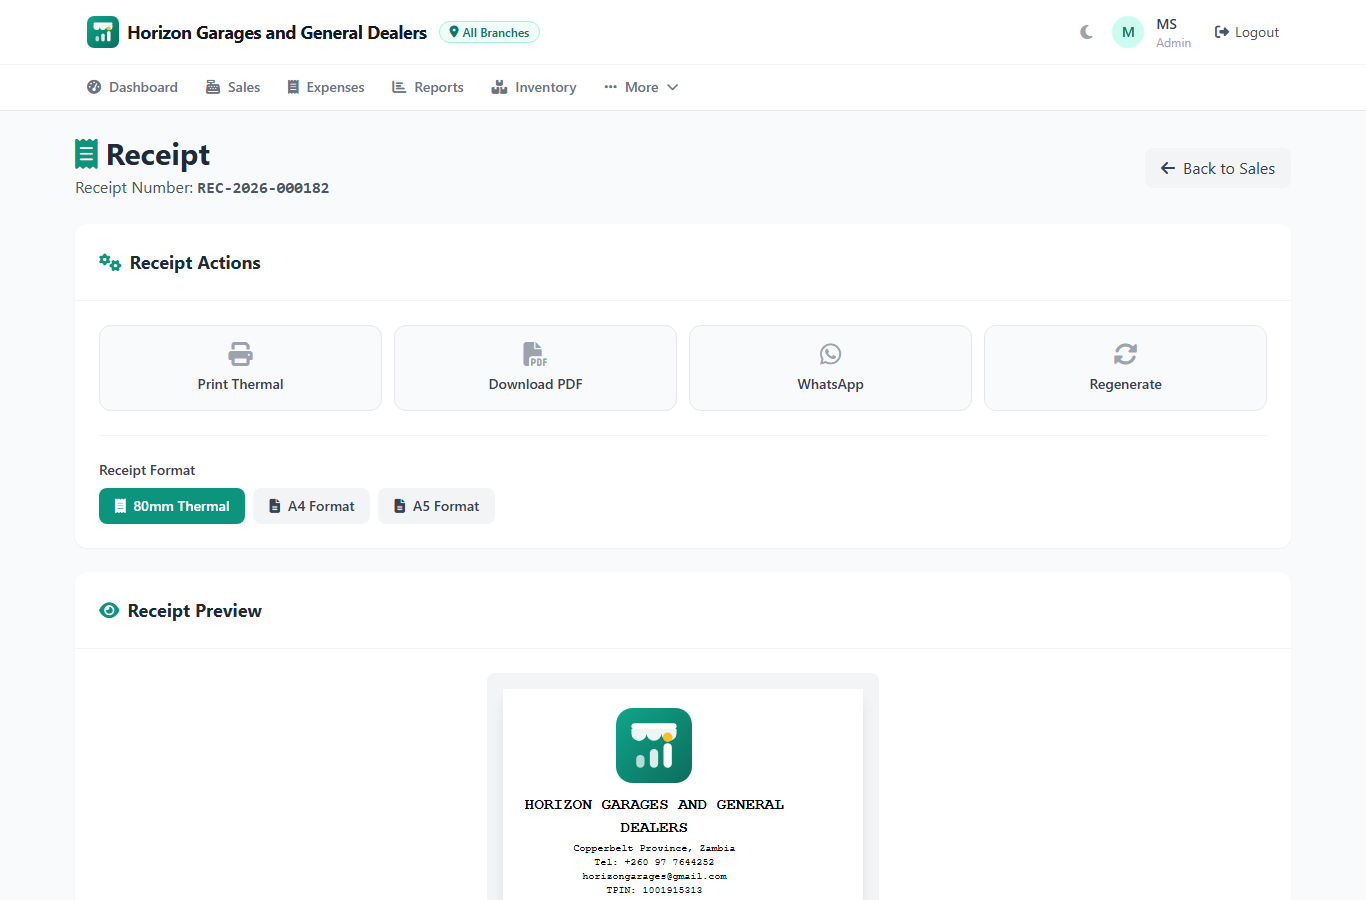Viewport: 1366px width, 900px height.
Task: Click the green receipt icon beside the title
Action: [87, 154]
